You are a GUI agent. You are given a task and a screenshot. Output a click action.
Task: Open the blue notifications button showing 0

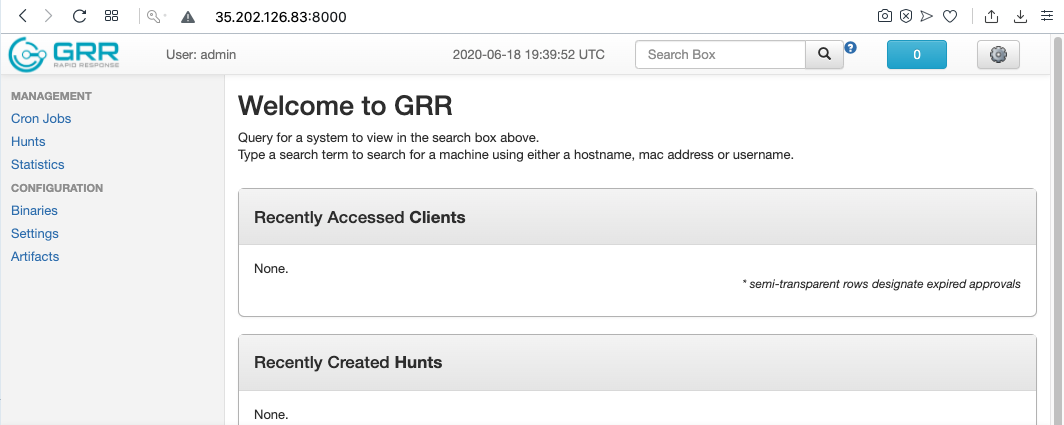[917, 54]
